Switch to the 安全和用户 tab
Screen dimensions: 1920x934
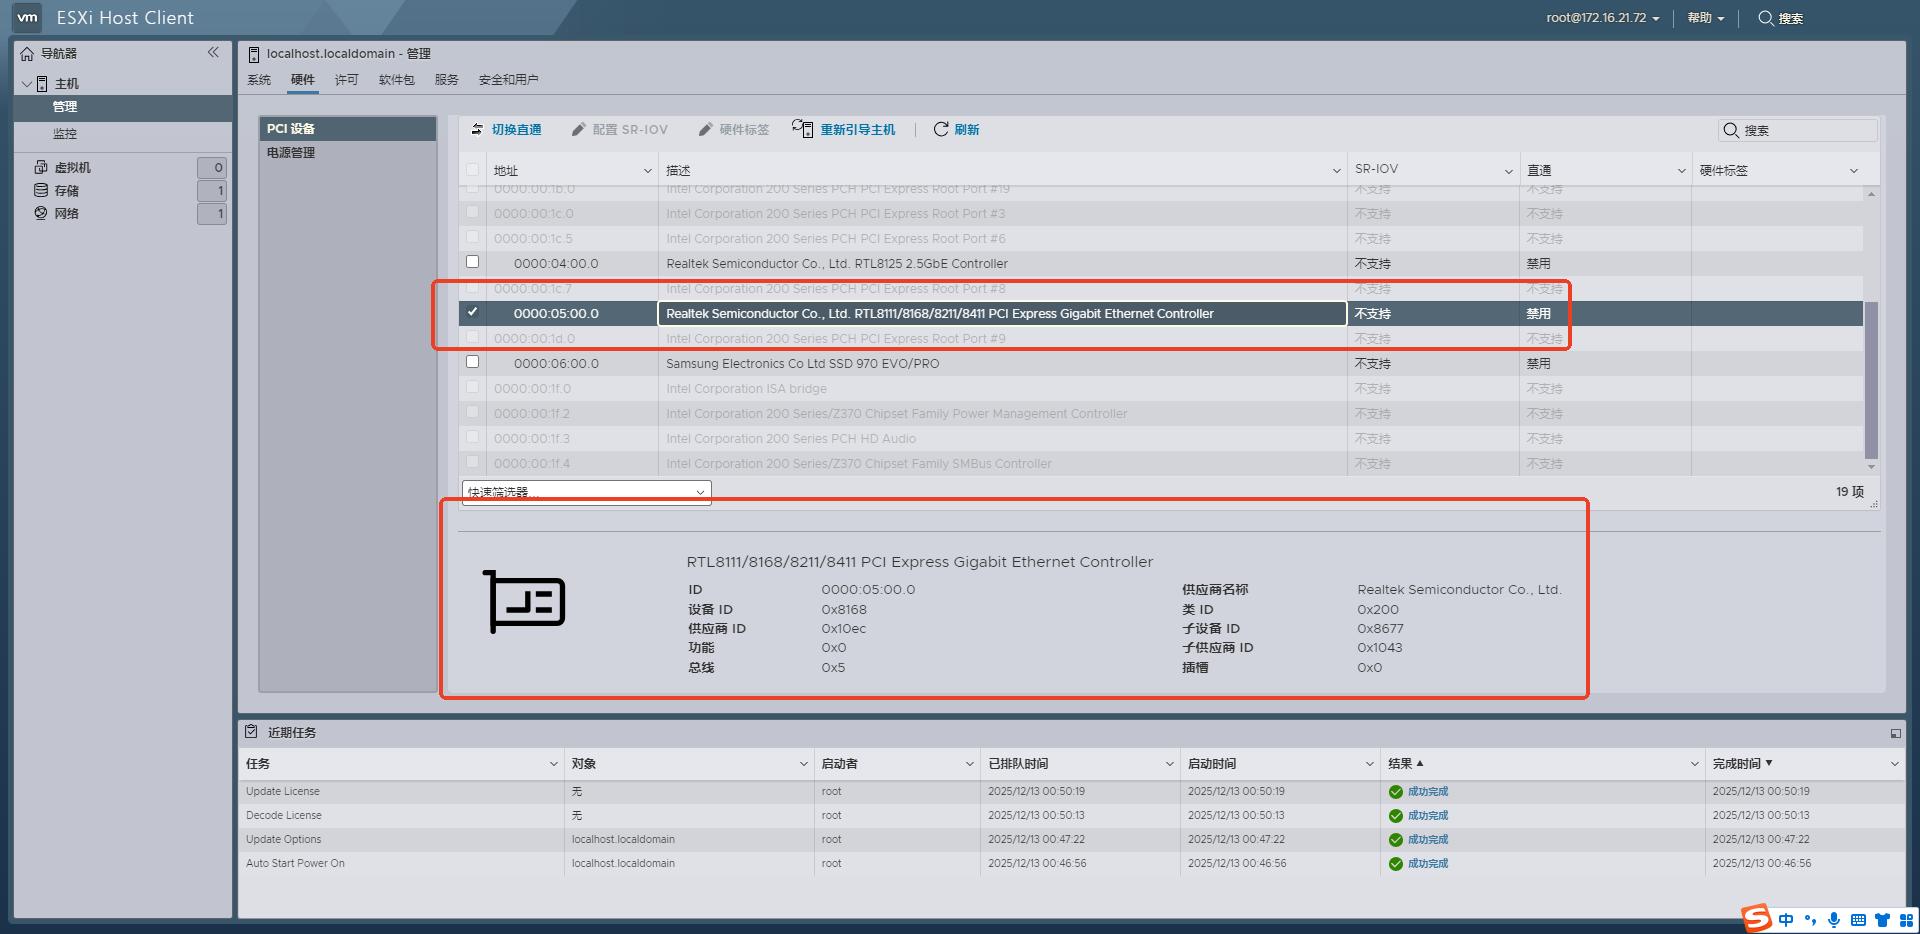click(508, 79)
